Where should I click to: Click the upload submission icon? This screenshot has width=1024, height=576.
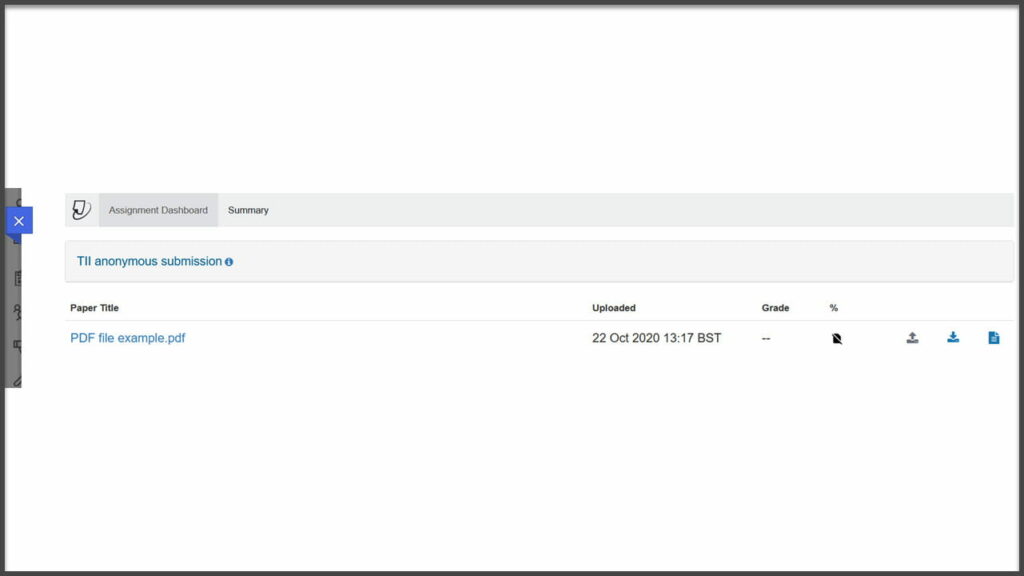tap(912, 338)
